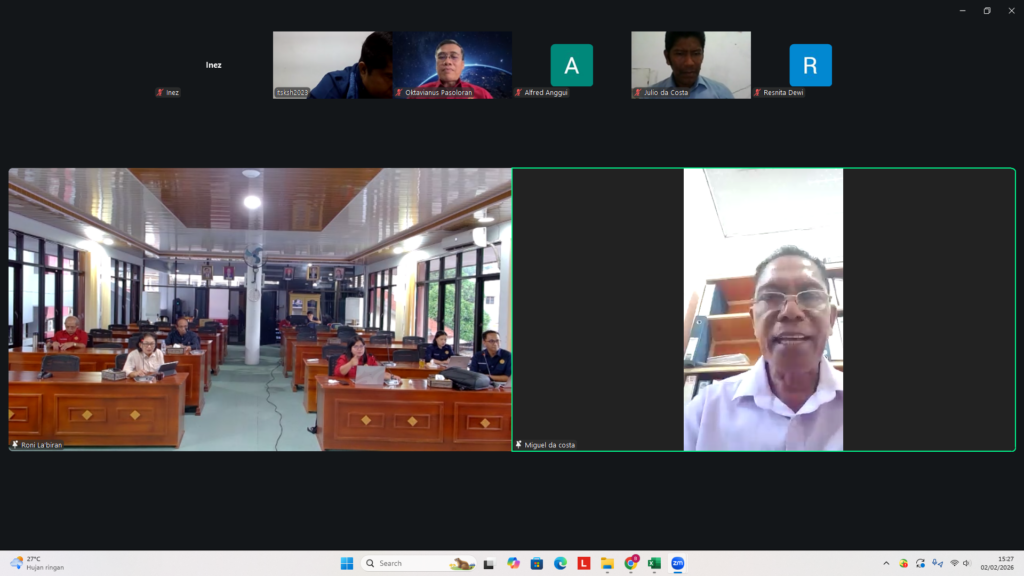Expand the hidden system tray icons chevron
The height and width of the screenshot is (576, 1024).
886,563
